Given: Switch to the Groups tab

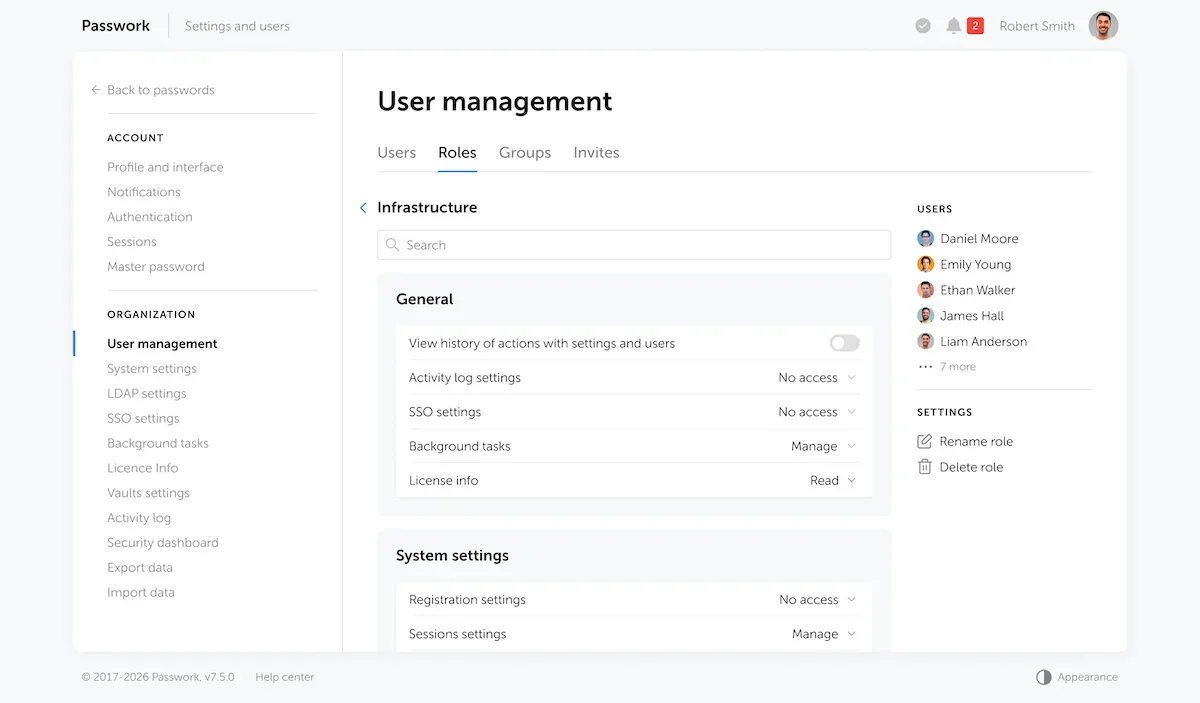Looking at the screenshot, I should 525,153.
